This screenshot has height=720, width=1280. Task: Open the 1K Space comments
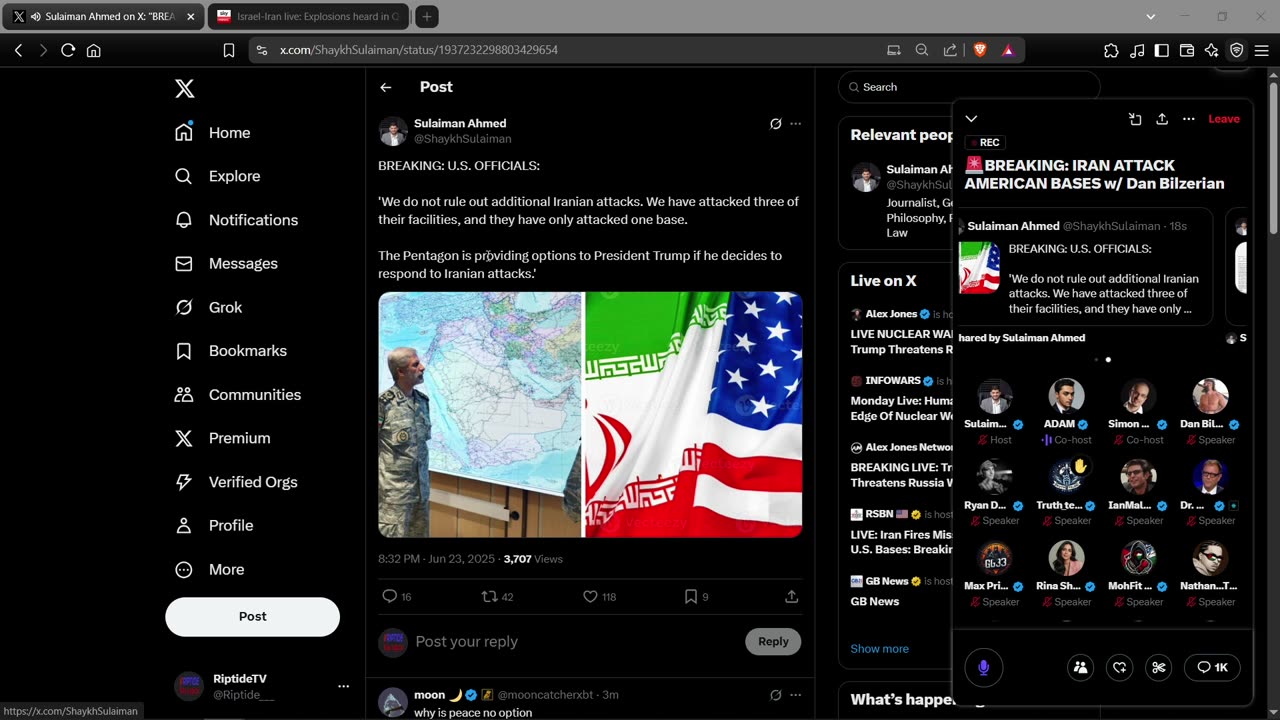1212,667
